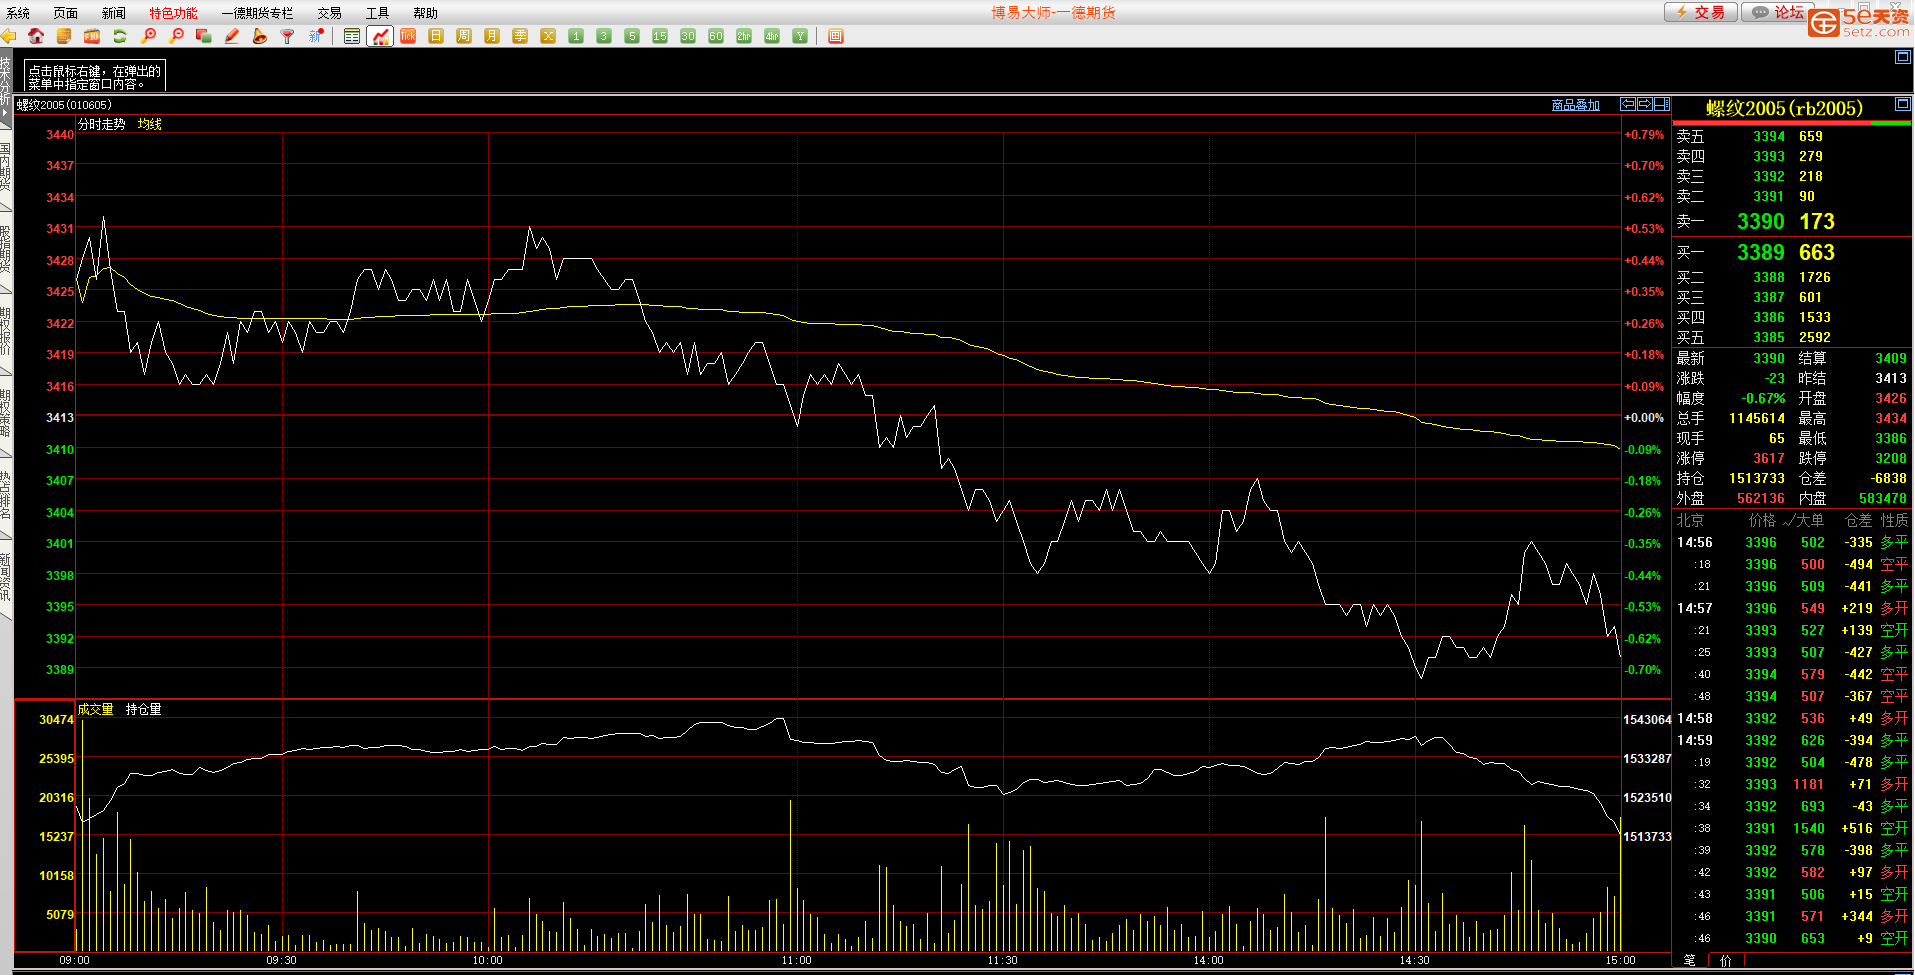Select the 15-minute period icon

[660, 36]
